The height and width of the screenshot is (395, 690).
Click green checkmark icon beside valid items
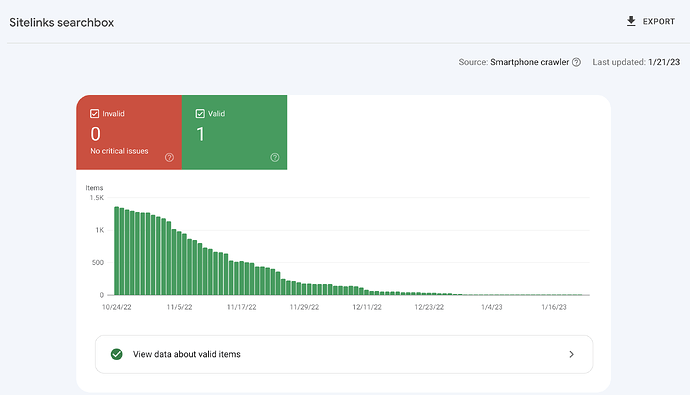pyautogui.click(x=117, y=354)
